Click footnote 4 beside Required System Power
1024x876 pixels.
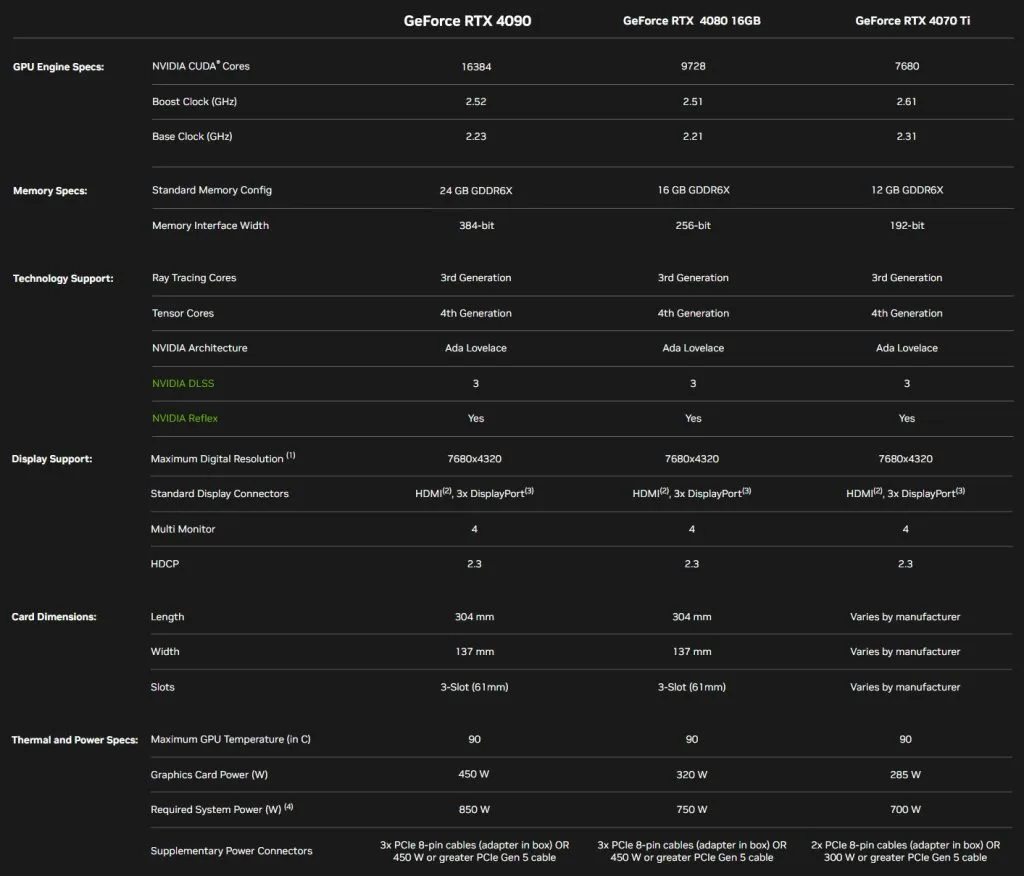[x=289, y=807]
